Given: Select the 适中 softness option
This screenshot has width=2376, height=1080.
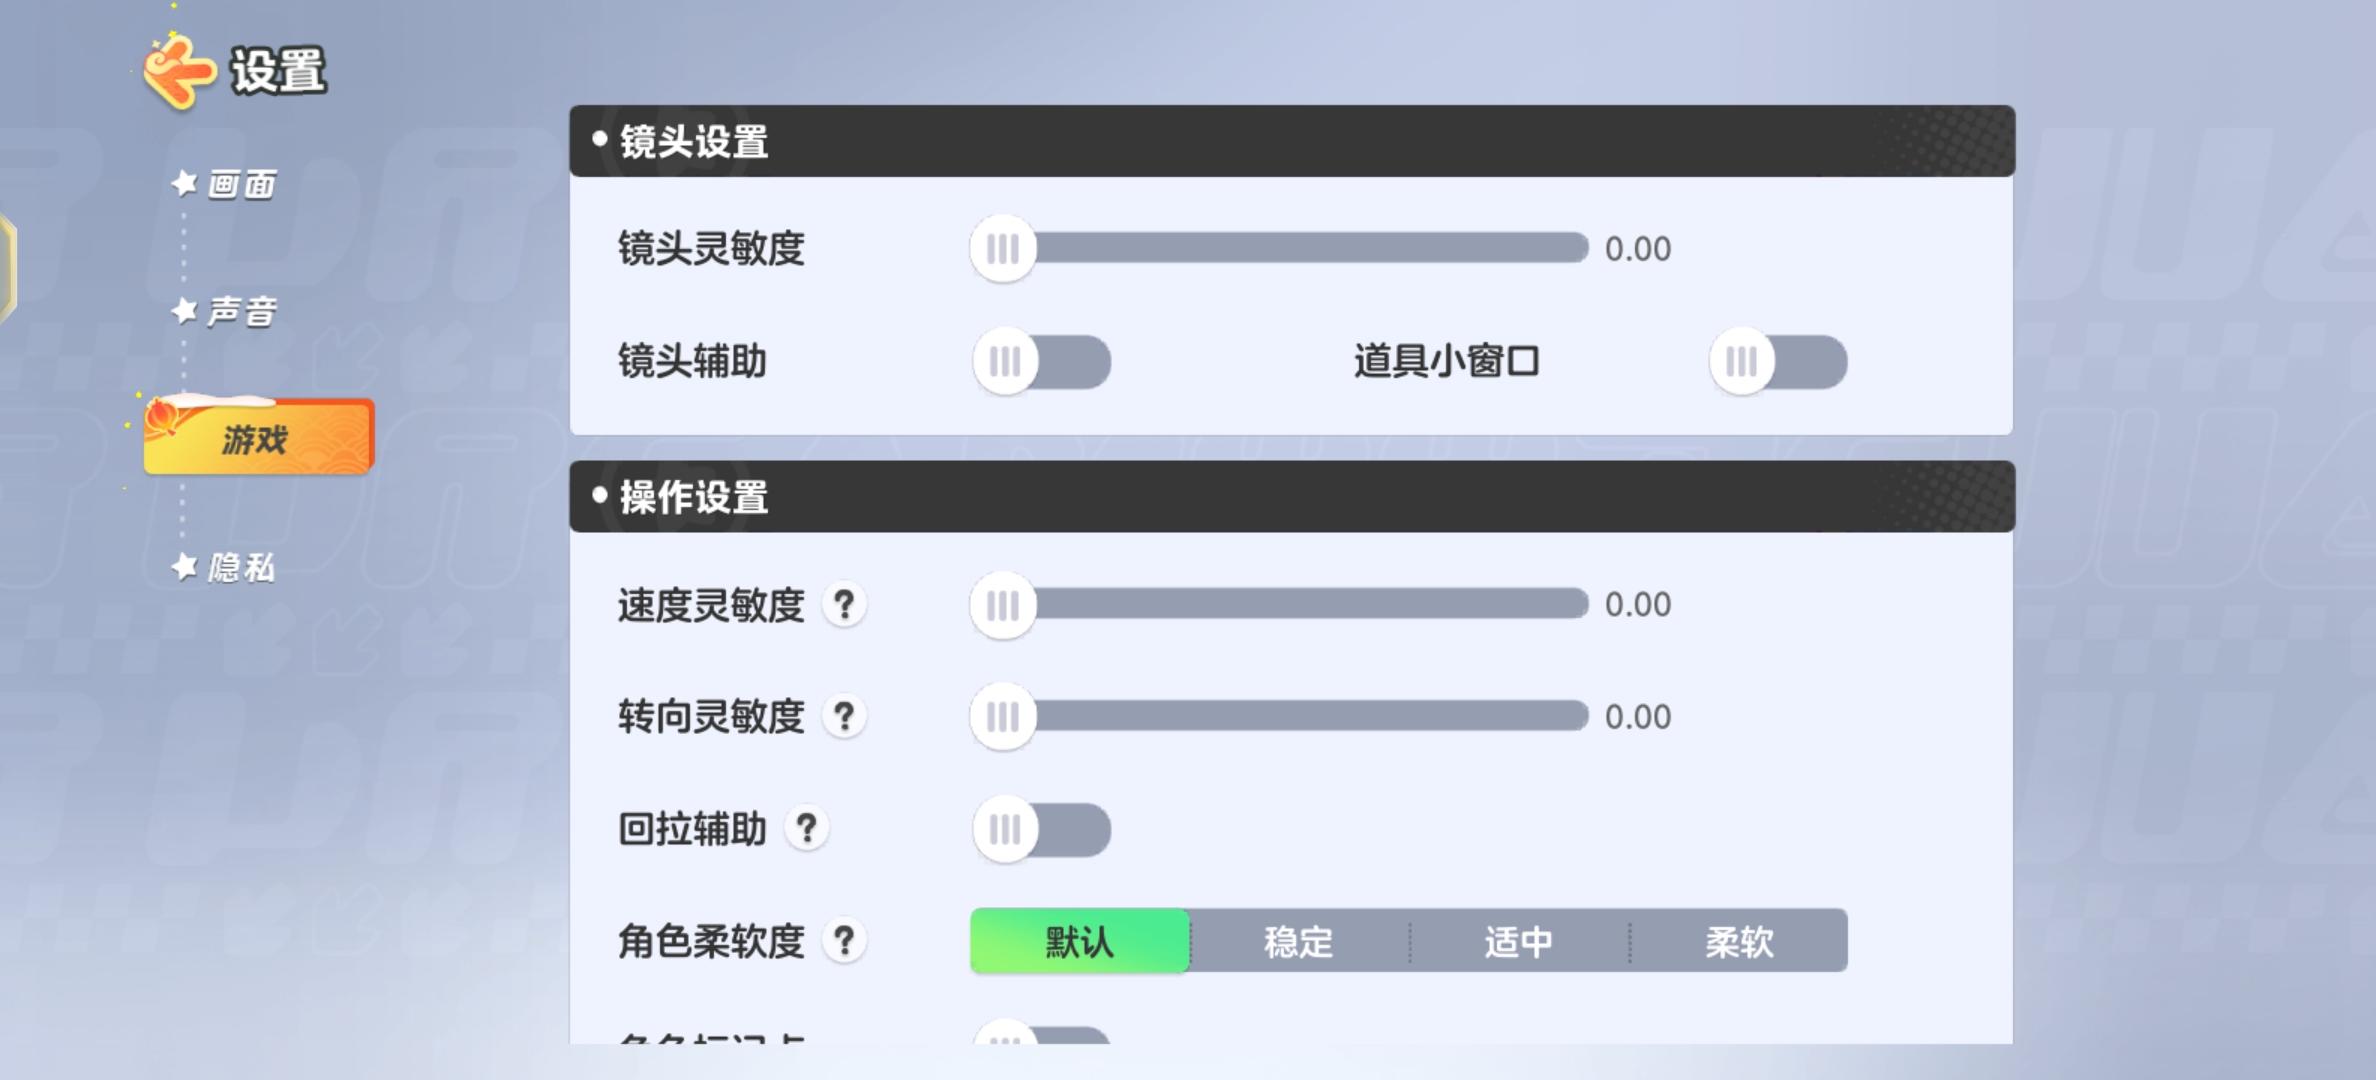Looking at the screenshot, I should (x=1519, y=941).
